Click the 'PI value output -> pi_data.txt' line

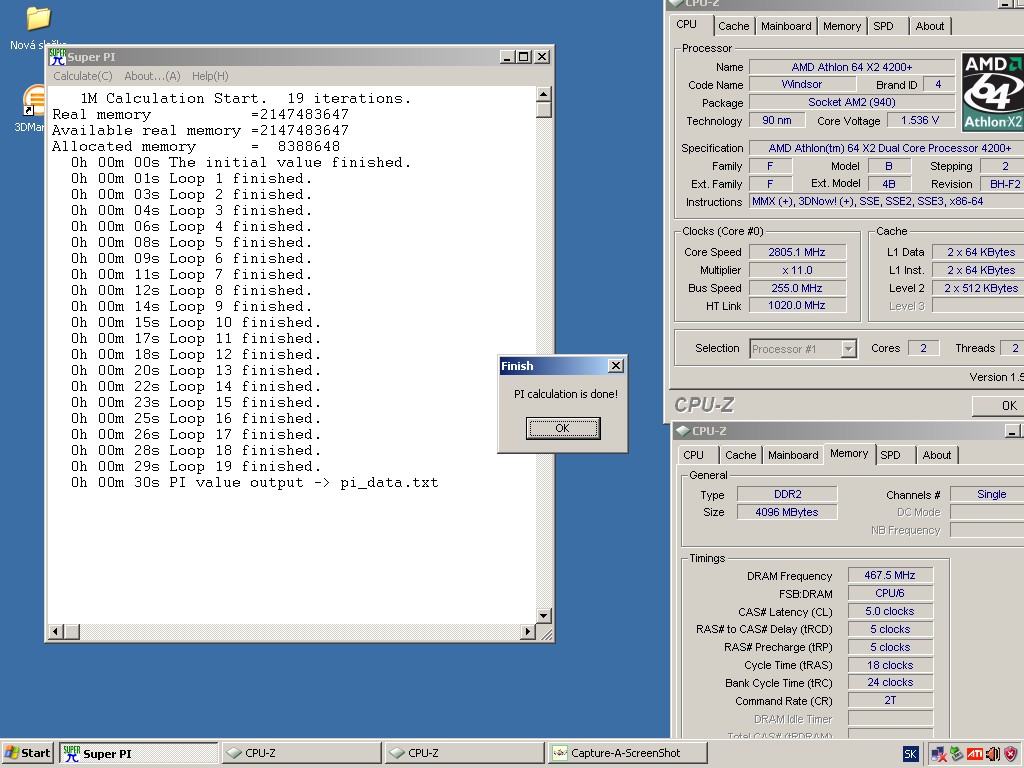[x=255, y=483]
